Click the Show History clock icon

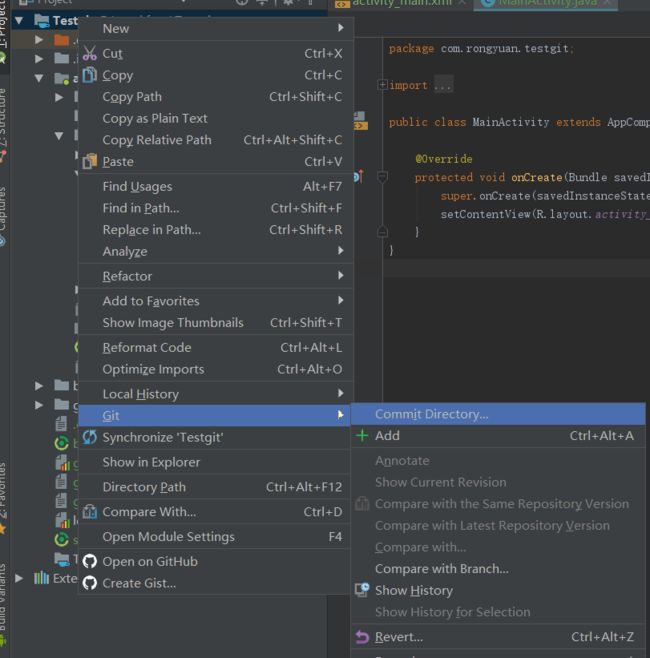tap(362, 590)
